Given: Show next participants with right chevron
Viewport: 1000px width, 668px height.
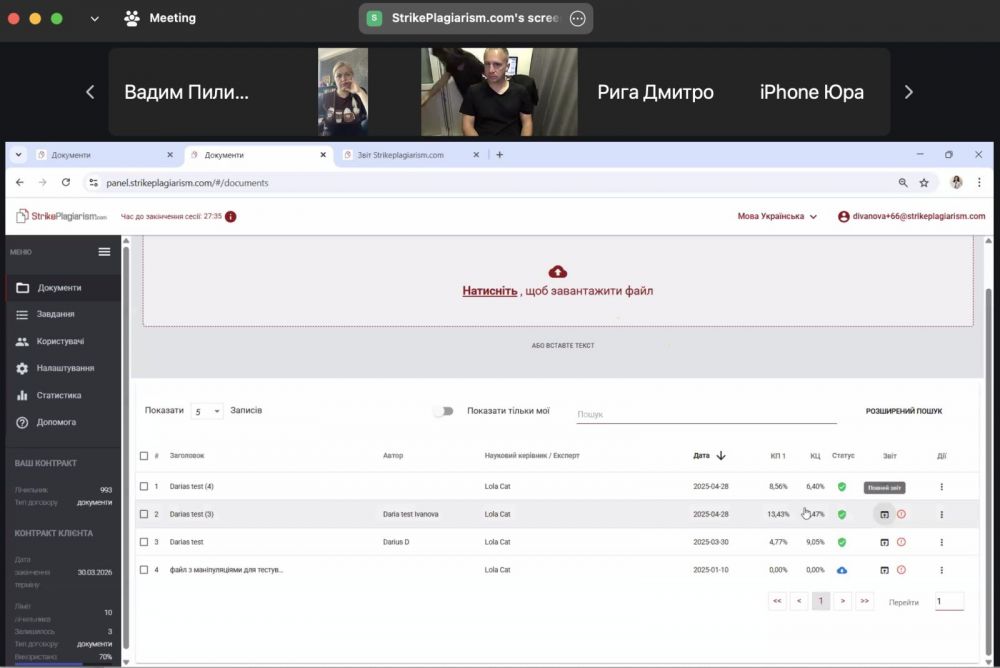Looking at the screenshot, I should pyautogui.click(x=908, y=92).
